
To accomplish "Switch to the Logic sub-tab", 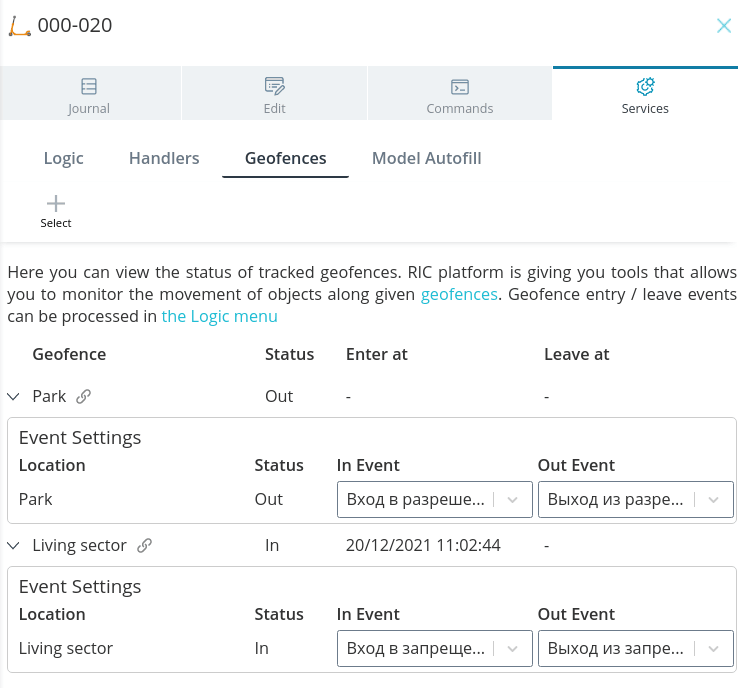I will 64,158.
